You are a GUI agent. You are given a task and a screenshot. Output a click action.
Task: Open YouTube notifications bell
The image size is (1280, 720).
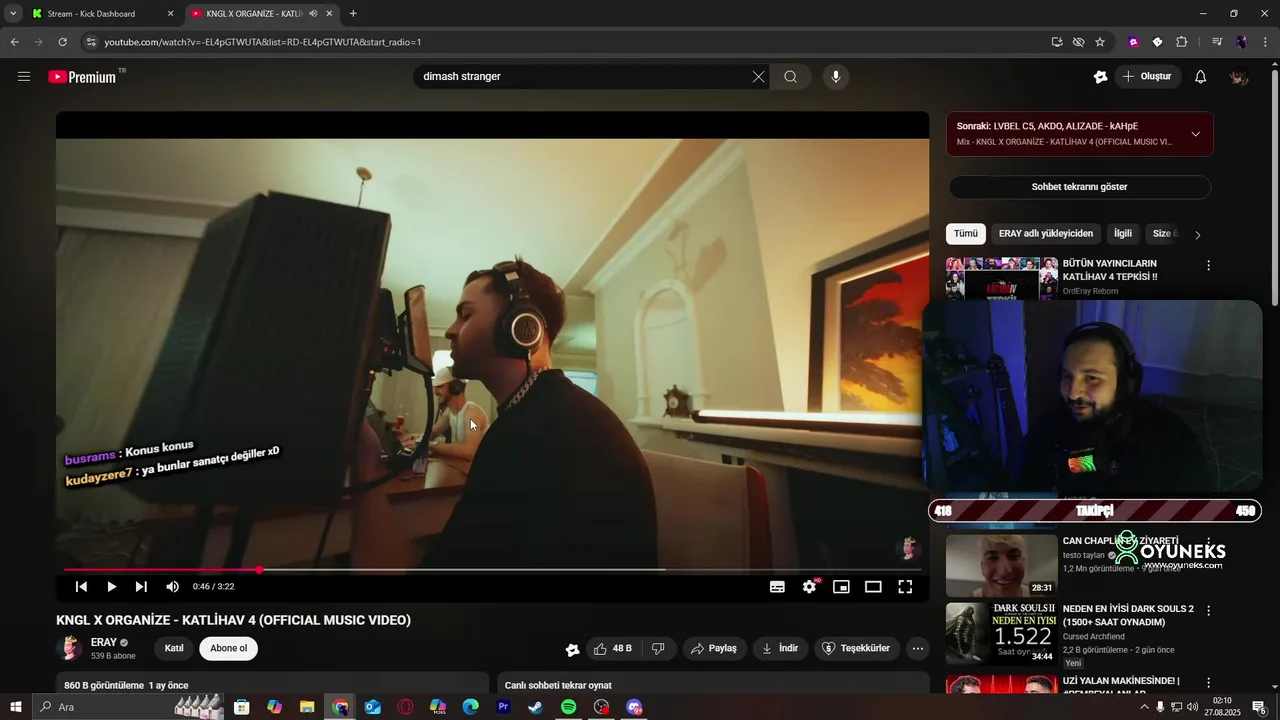1201,77
